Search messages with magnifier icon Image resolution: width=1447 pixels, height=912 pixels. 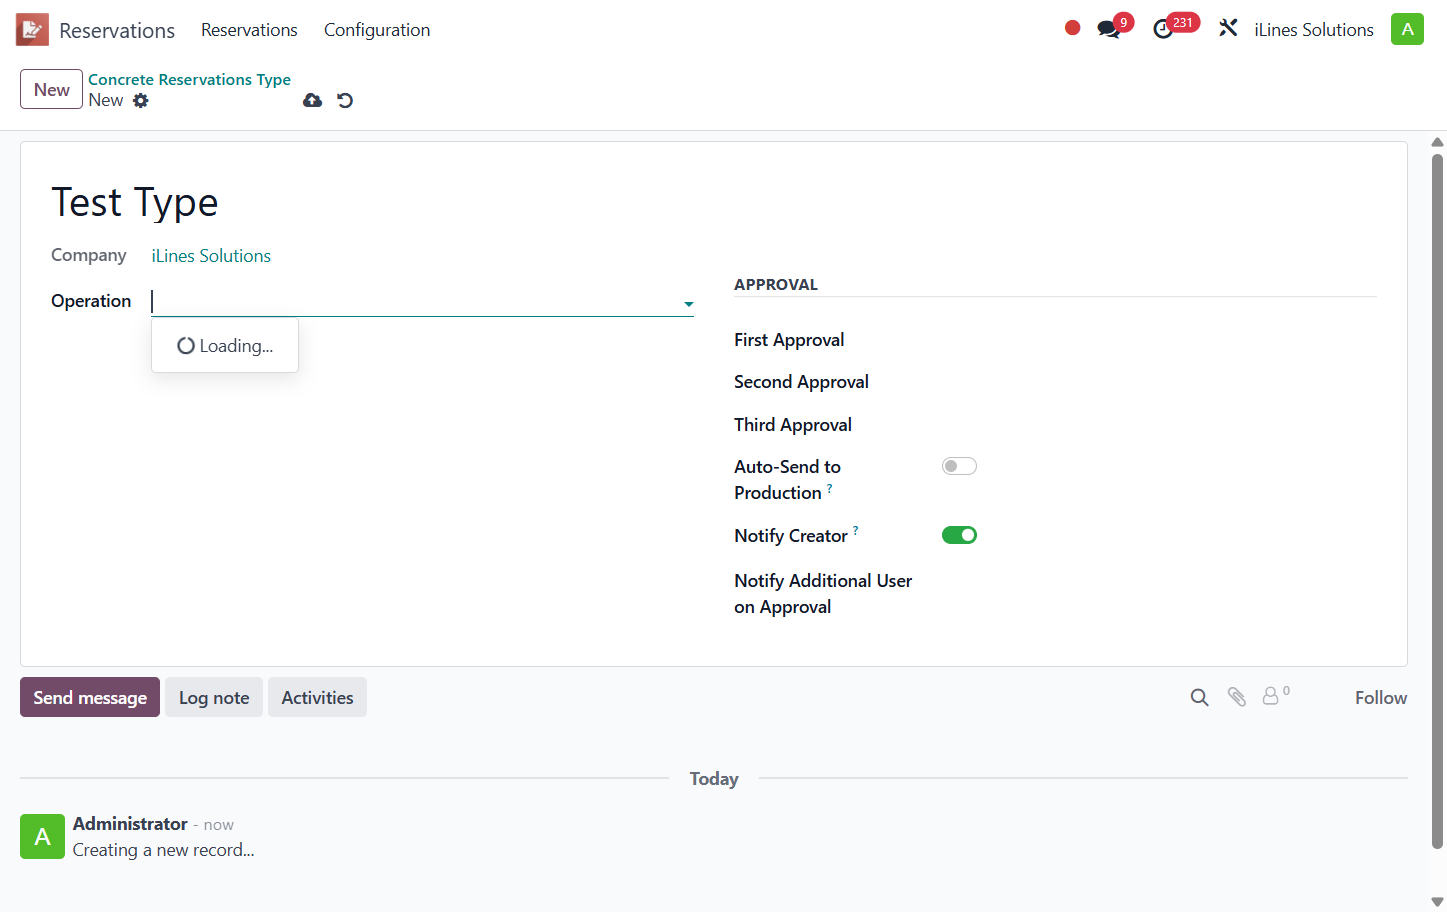(1199, 698)
